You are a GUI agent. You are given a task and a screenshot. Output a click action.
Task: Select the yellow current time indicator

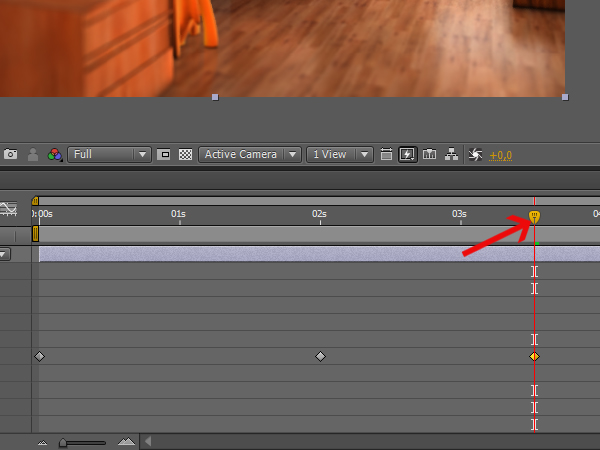coord(534,217)
